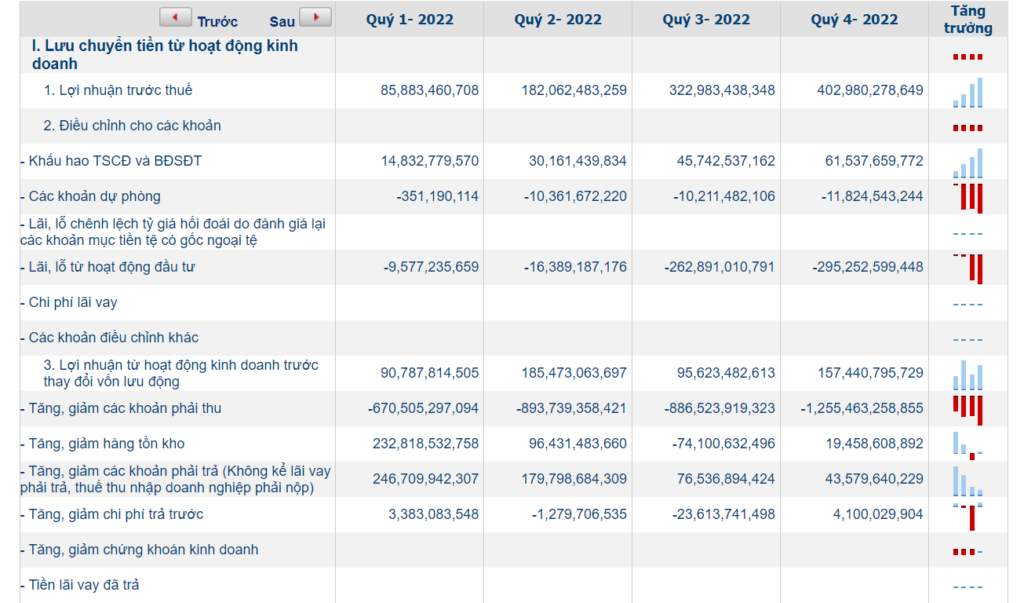View sparkline for Lãi, lỗ từ hoạt động đầu tư
Viewport: 1024px width, 603px height.
967,269
